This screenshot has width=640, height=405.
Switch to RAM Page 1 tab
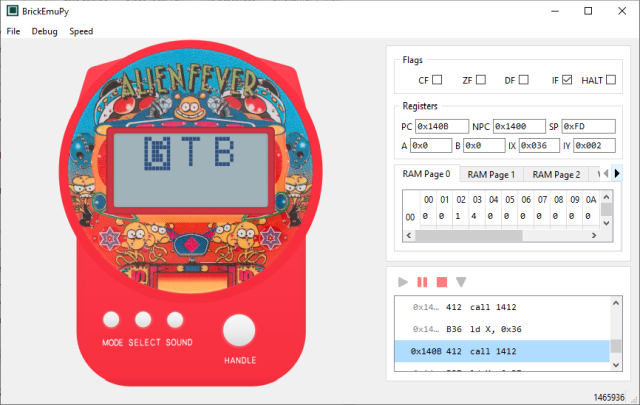[x=491, y=175]
